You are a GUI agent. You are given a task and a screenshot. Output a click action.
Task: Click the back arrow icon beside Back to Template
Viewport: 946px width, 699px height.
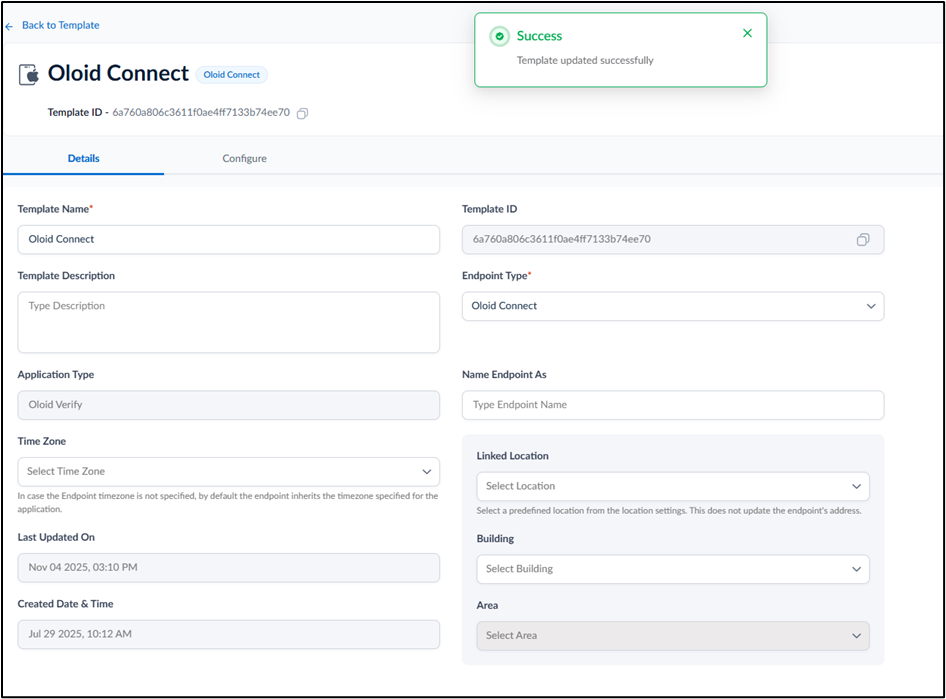[9, 26]
